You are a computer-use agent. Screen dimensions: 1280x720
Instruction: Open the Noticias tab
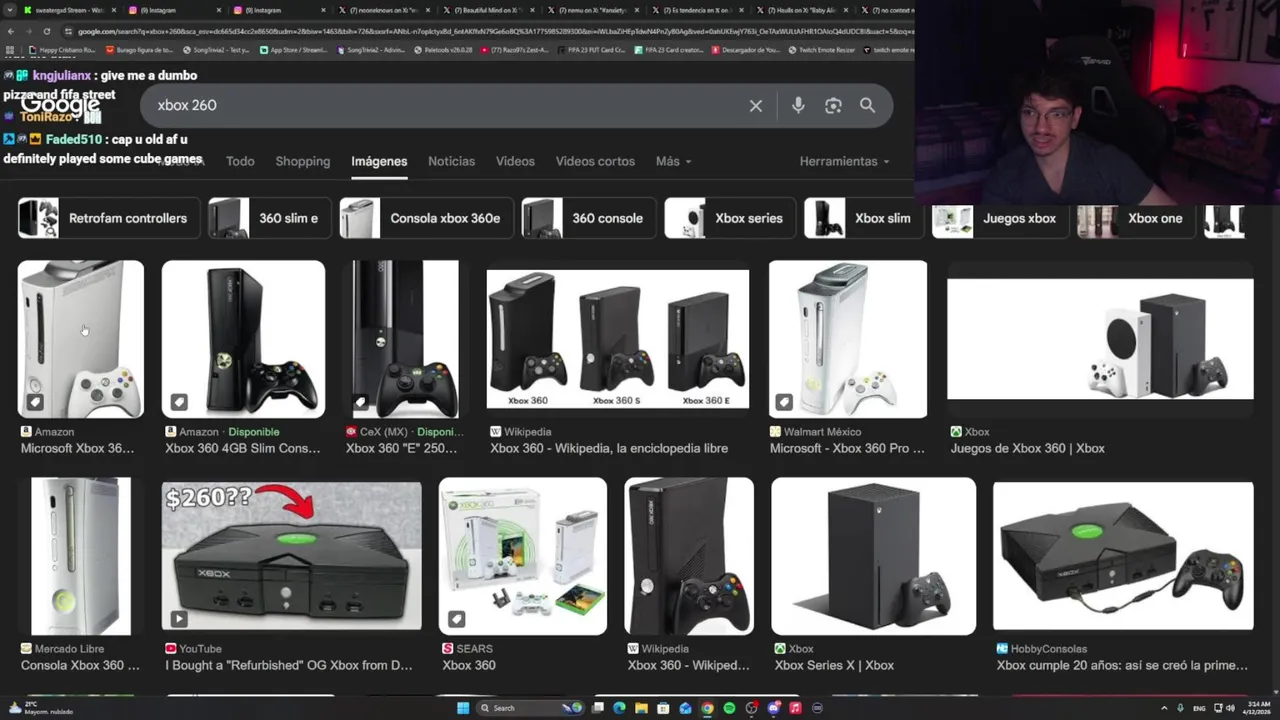tap(451, 161)
